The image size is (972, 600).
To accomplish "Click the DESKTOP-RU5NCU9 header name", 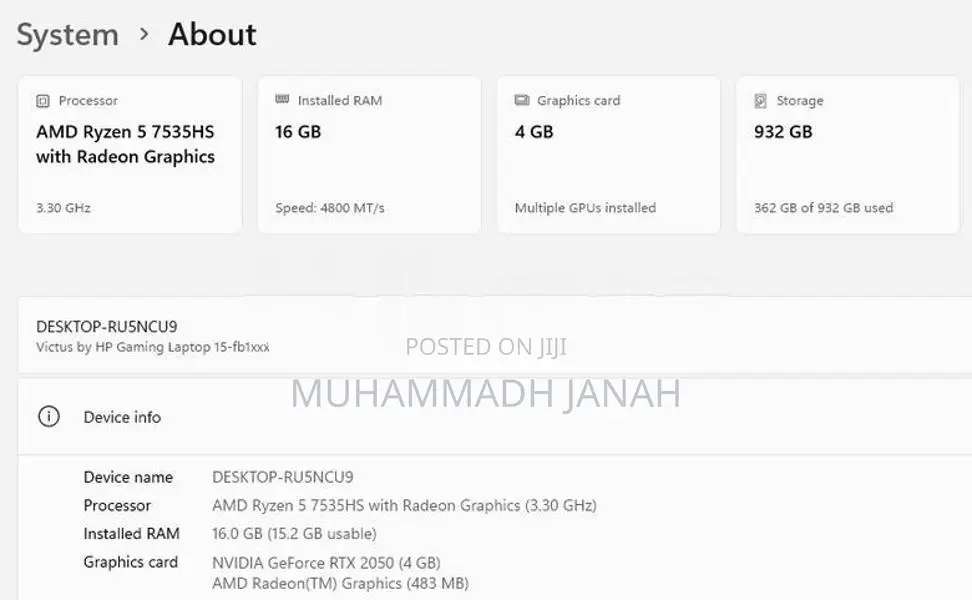I will [107, 326].
